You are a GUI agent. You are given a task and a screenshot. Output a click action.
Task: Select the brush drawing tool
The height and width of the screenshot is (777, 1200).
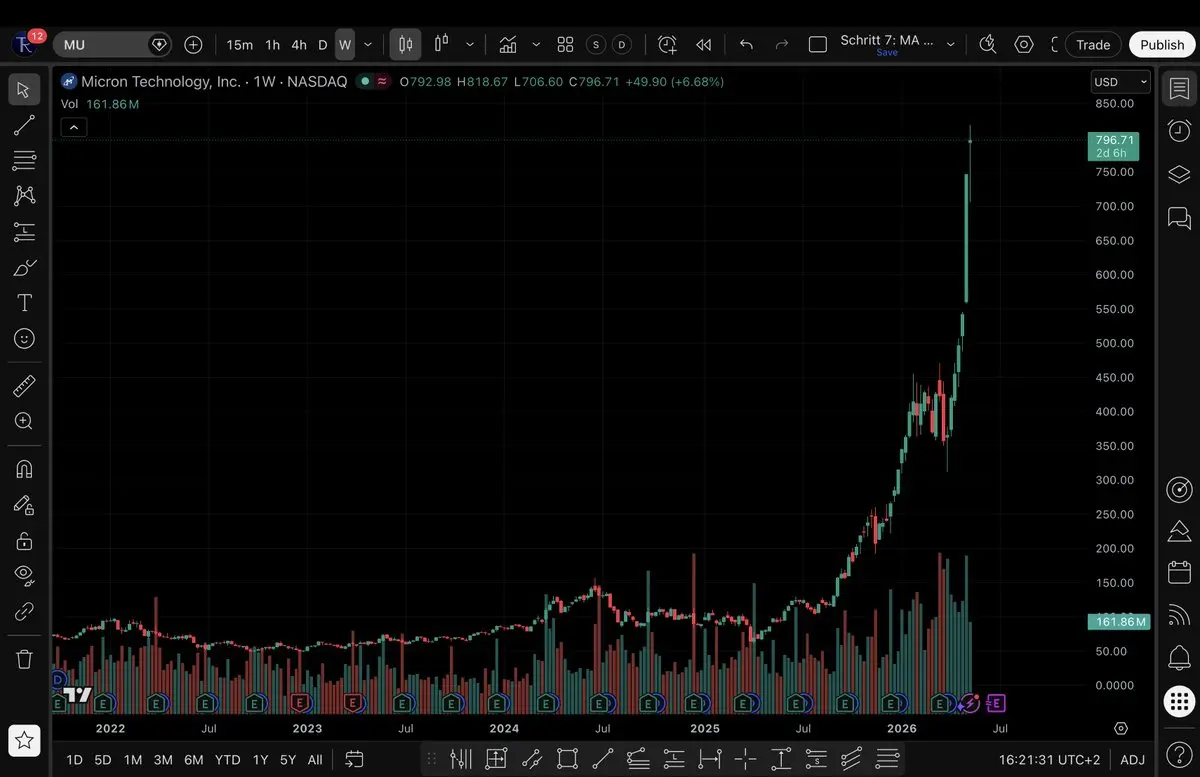[24, 267]
